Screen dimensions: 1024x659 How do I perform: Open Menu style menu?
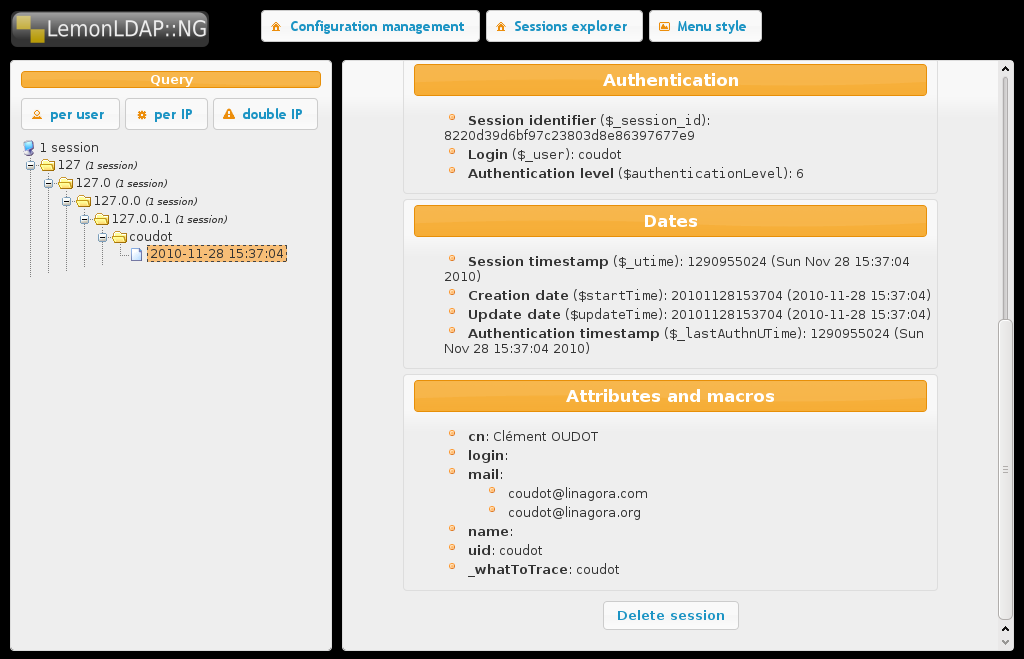[705, 26]
